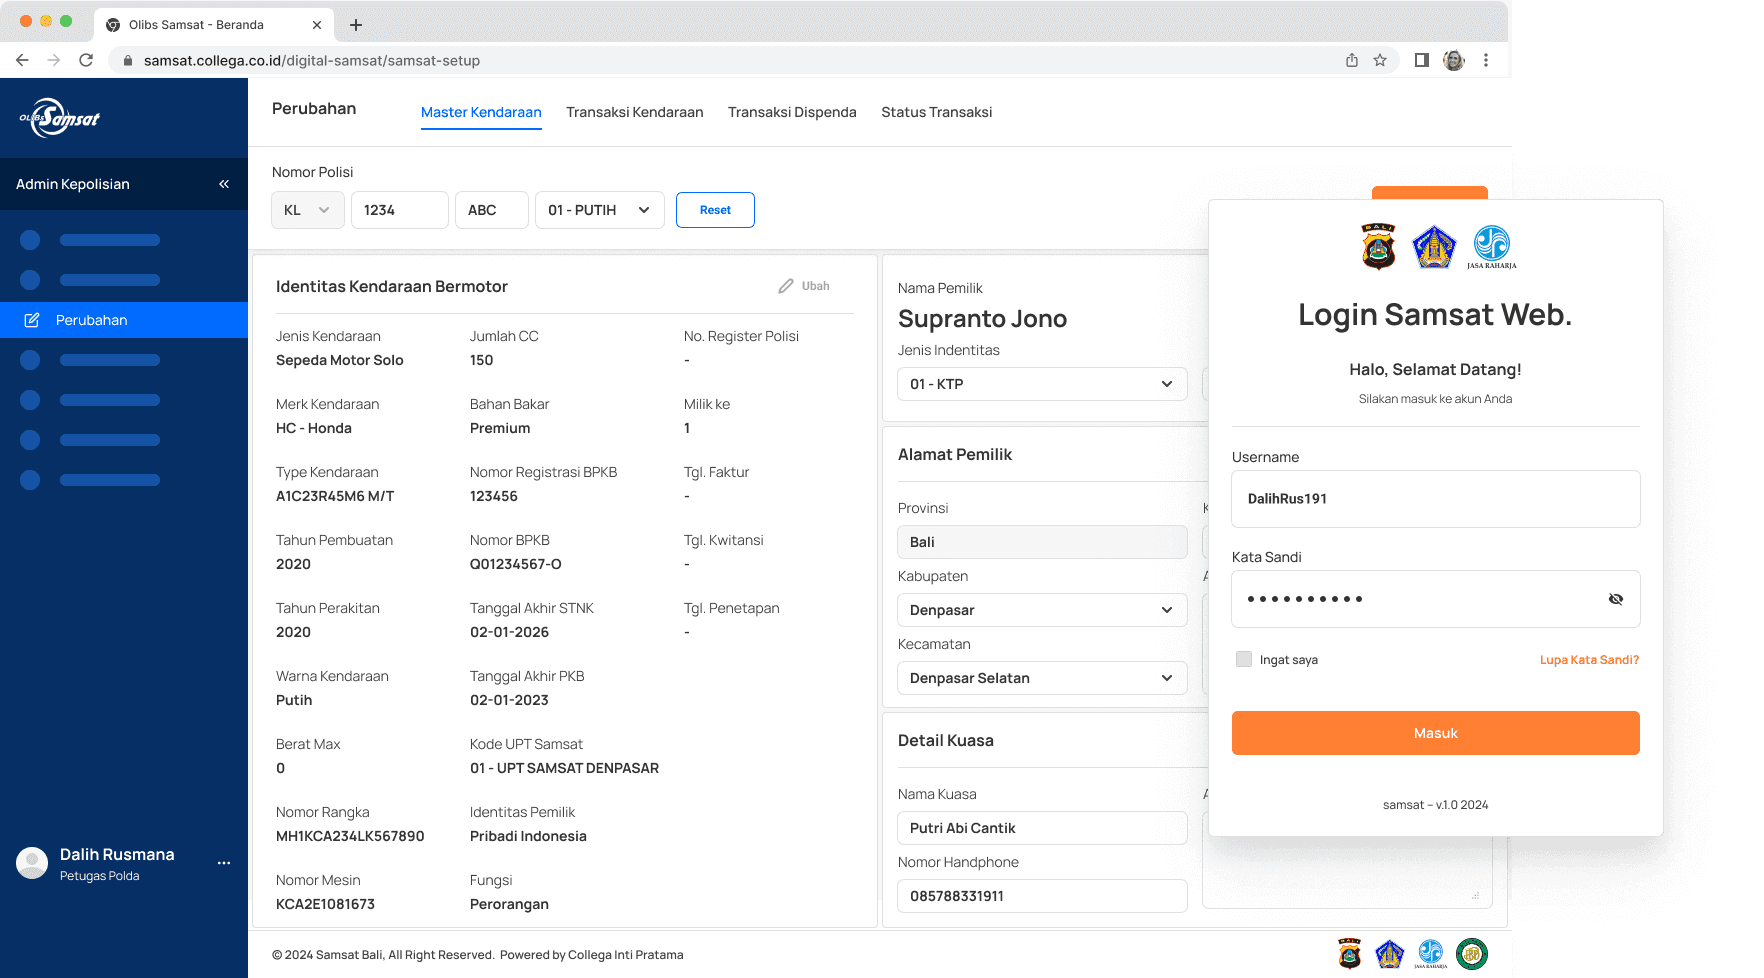This screenshot has height=978, width=1764.
Task: Click the green BPD Bali logo in the footer
Action: [1472, 954]
